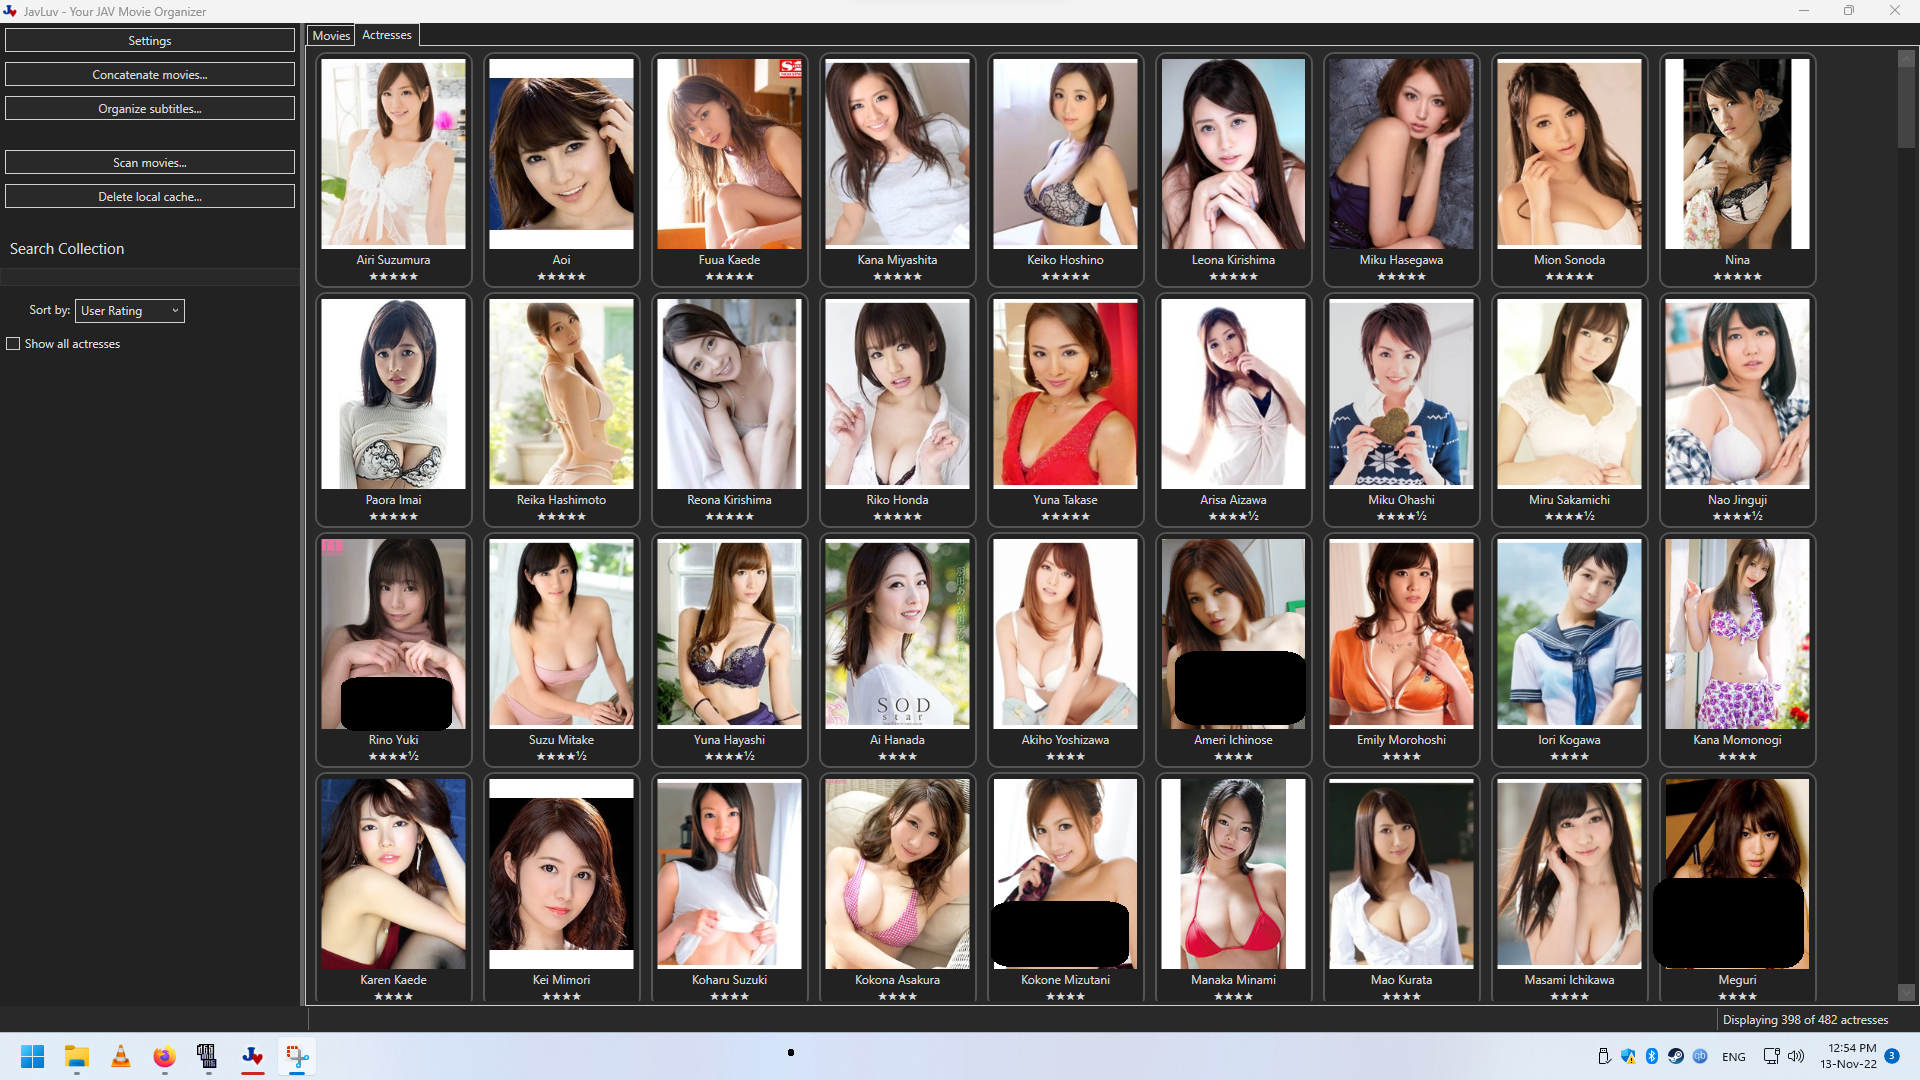Screen dimensions: 1920x1080
Task: Click Arisa Aizawa star rating
Action: point(1233,517)
